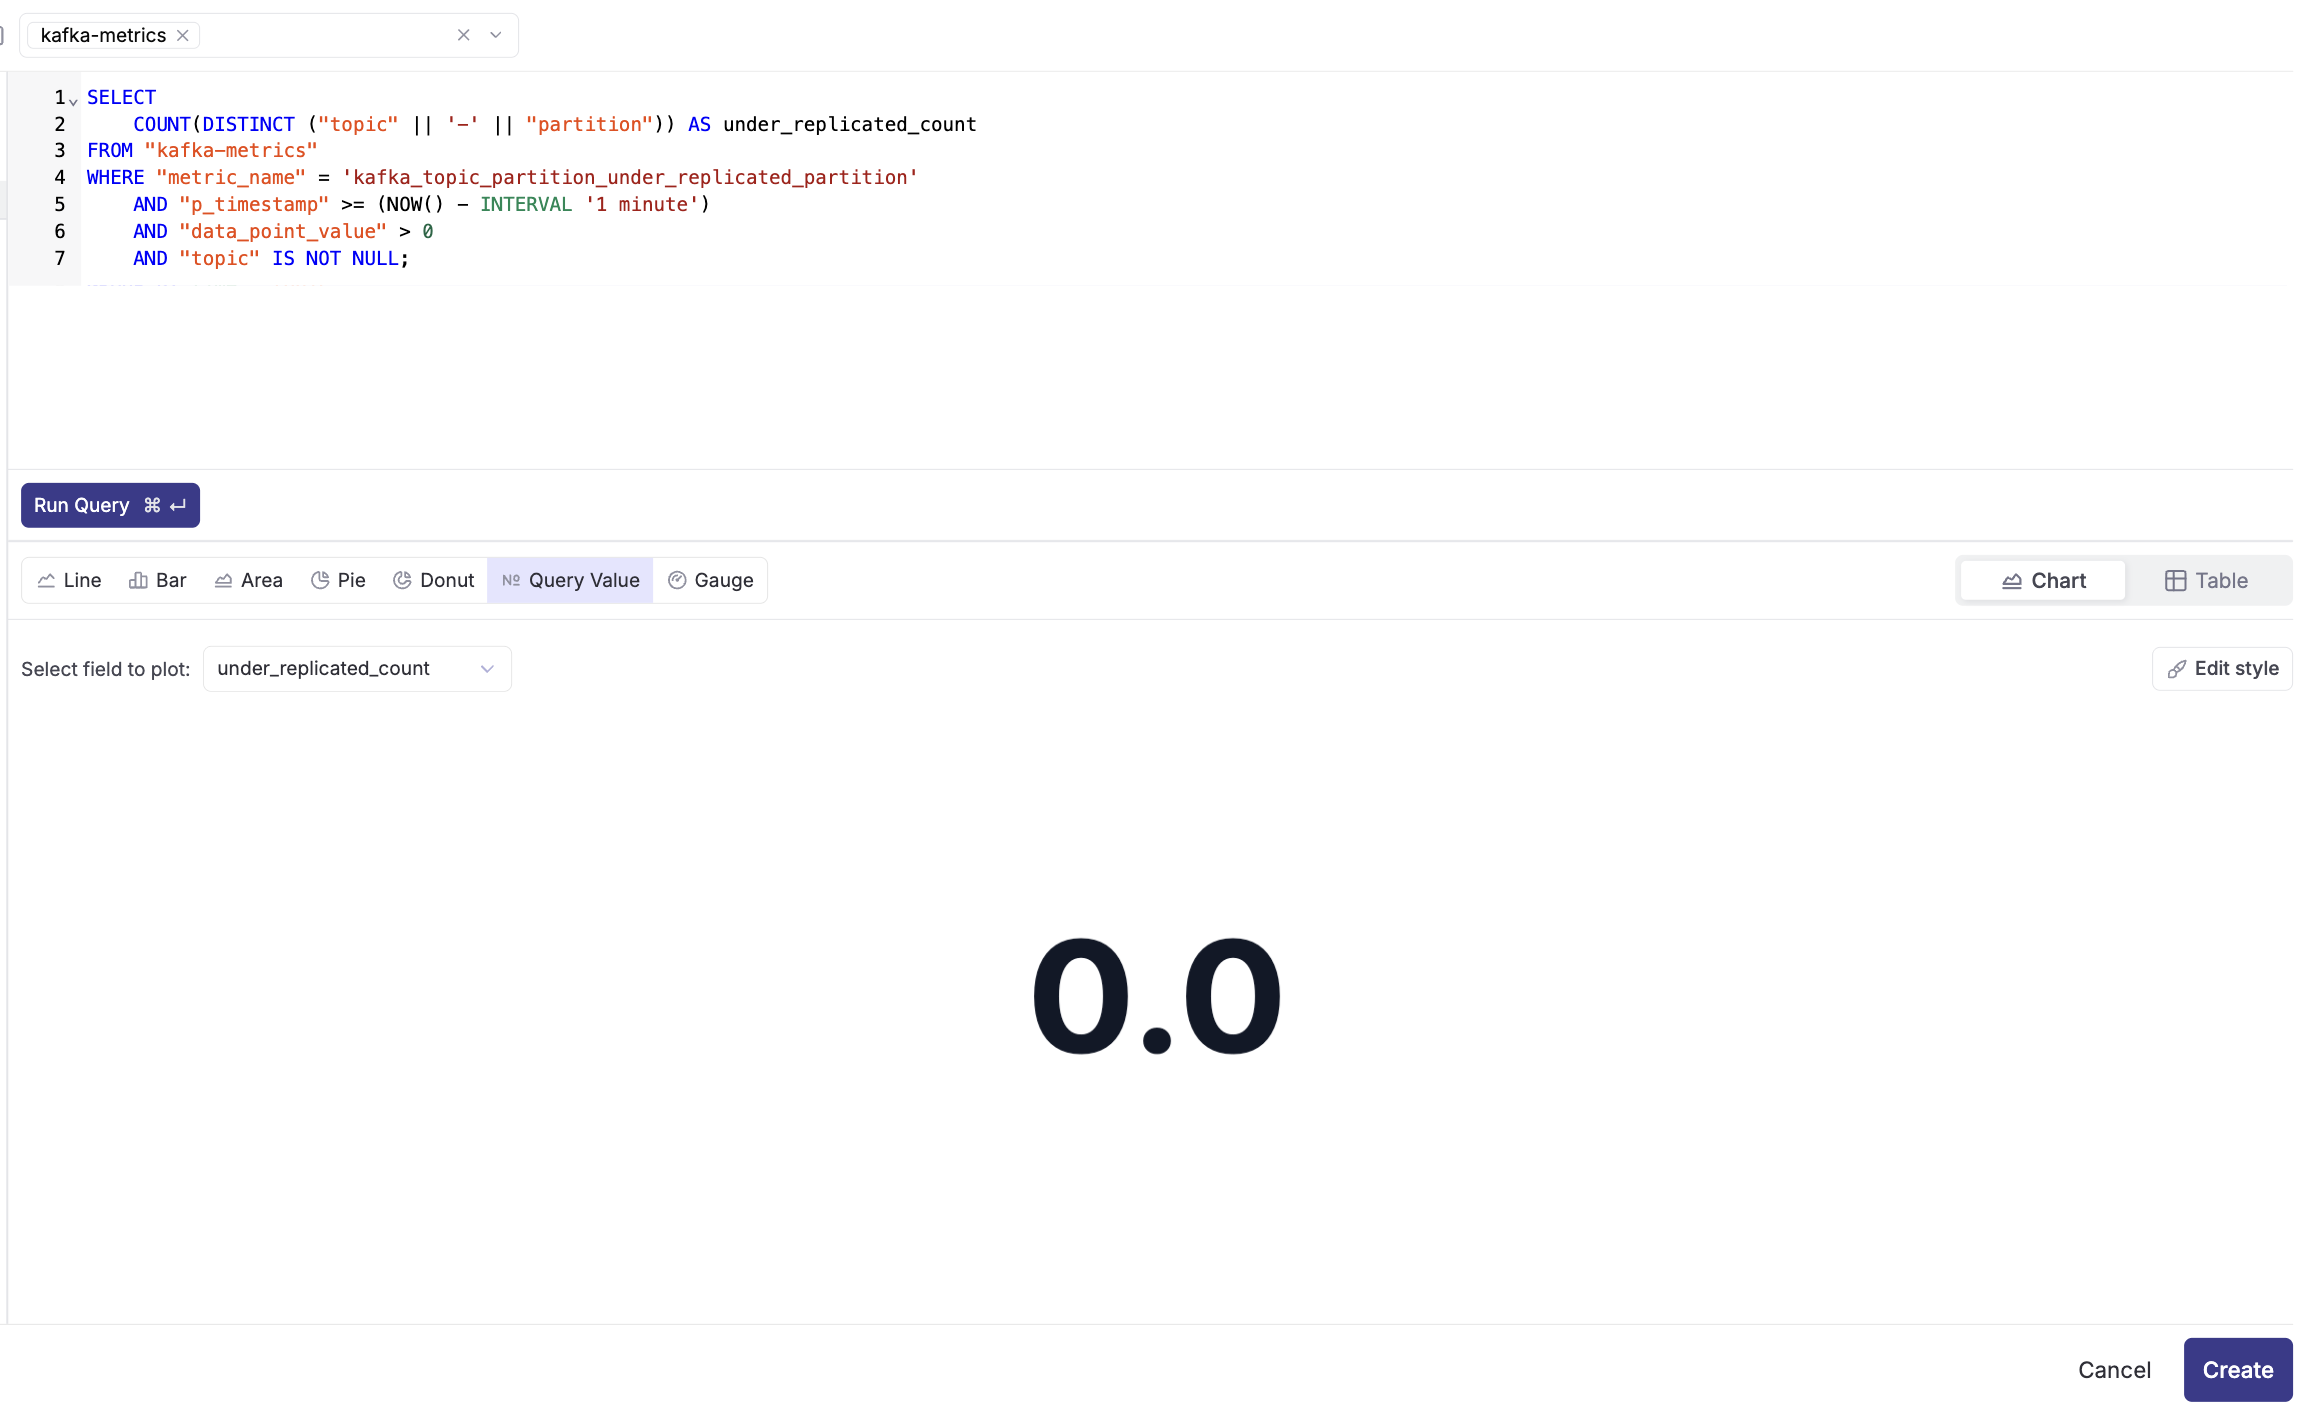The height and width of the screenshot is (1414, 2312).
Task: Switch to the Table view
Action: [2206, 580]
